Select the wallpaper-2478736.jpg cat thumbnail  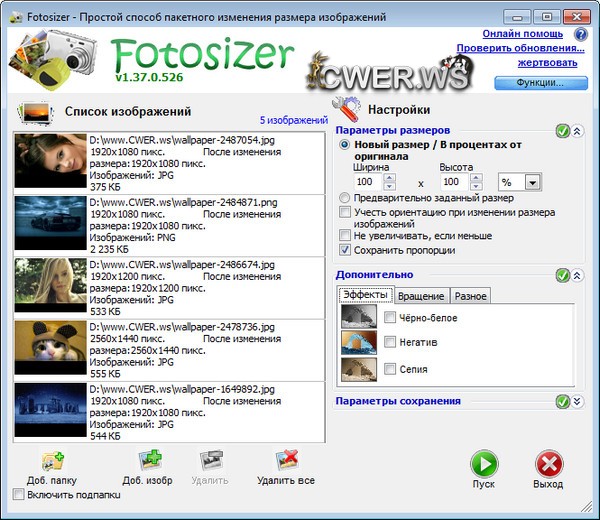point(48,351)
